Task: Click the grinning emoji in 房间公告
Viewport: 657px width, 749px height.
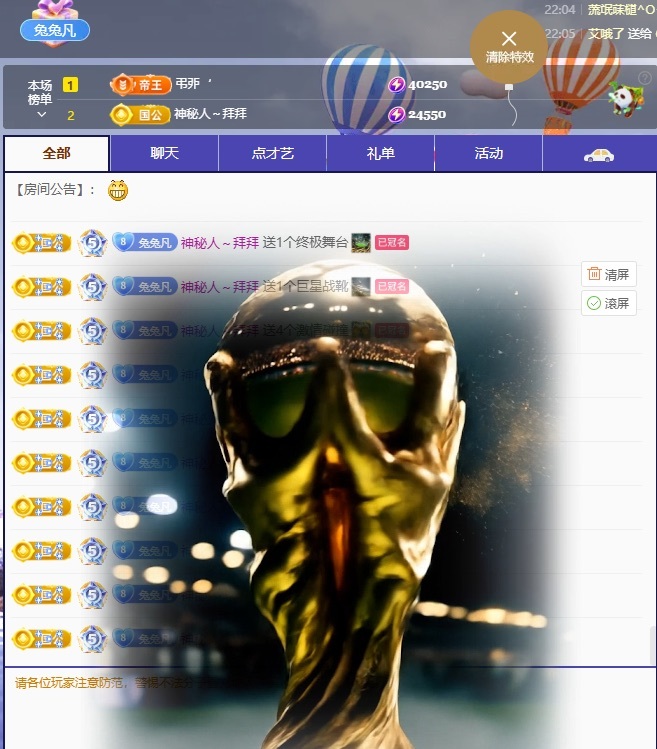Action: coord(118,191)
